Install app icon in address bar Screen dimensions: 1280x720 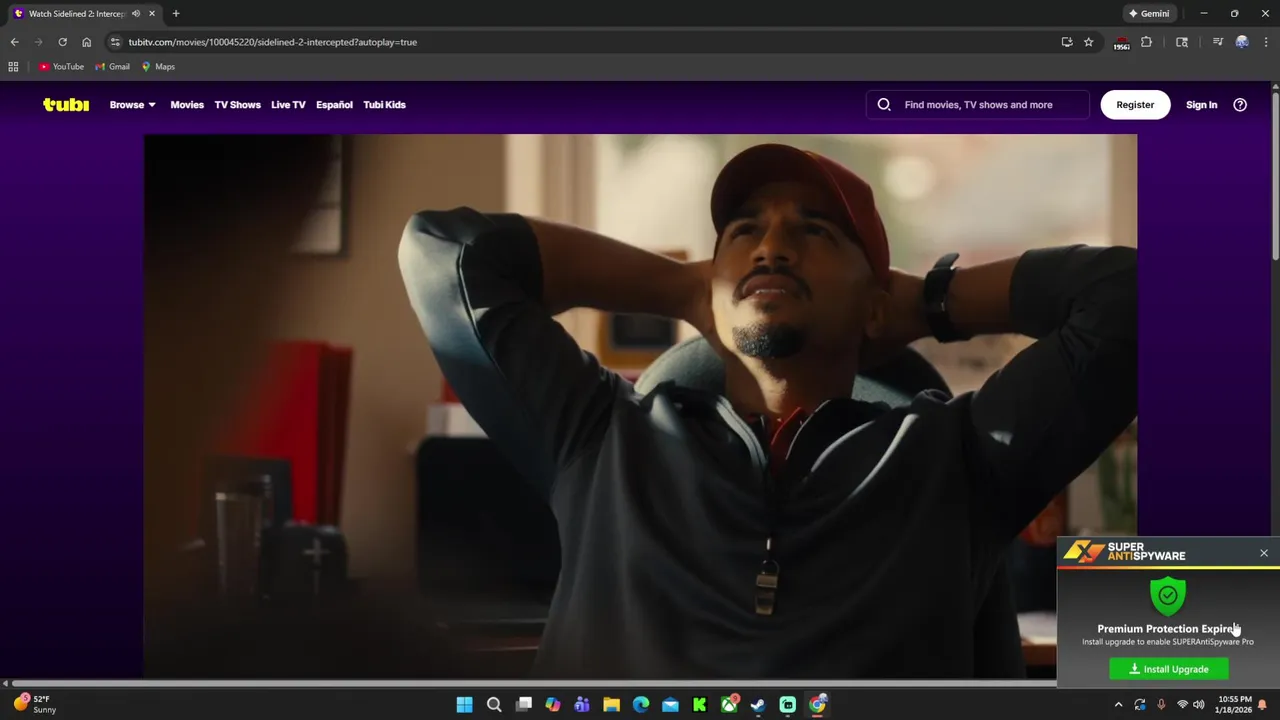(1067, 42)
